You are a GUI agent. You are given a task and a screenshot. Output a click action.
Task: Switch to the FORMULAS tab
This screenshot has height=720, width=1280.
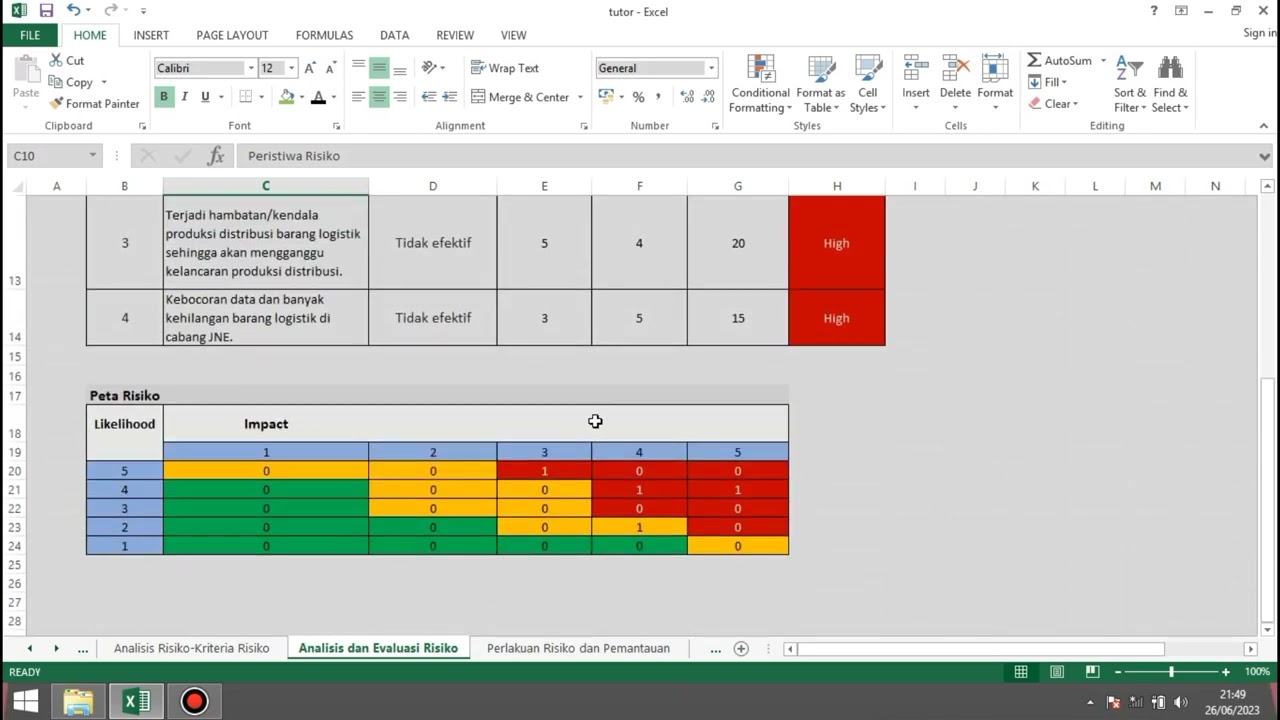tap(324, 35)
